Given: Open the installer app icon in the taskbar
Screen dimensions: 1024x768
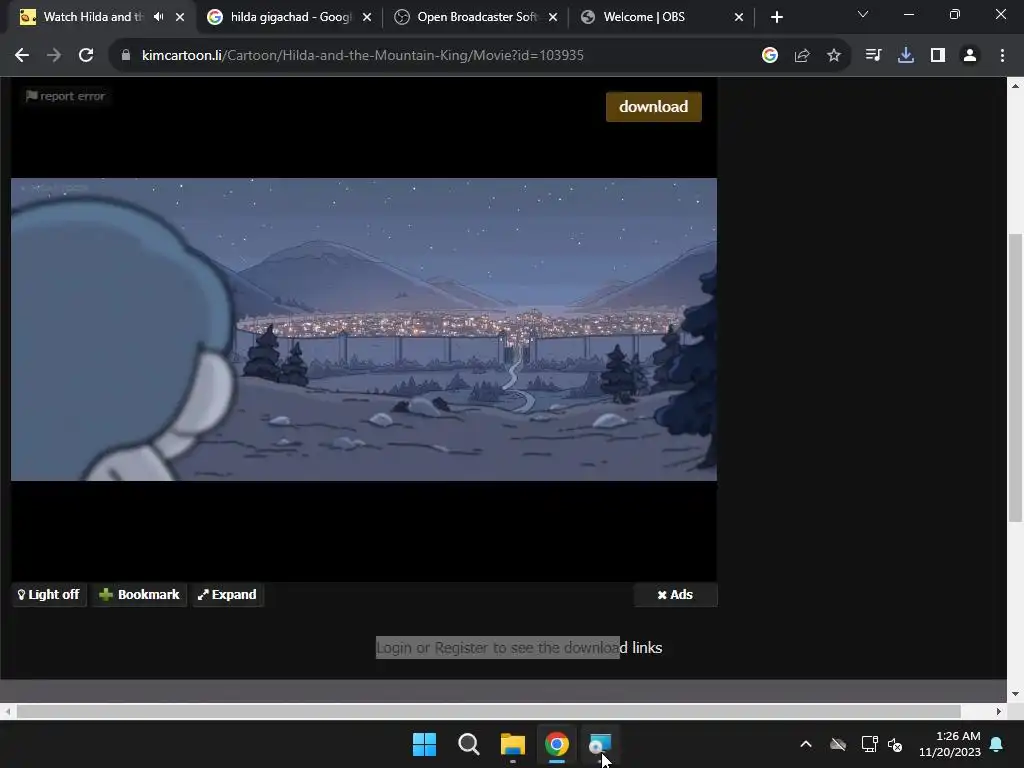Looking at the screenshot, I should coord(600,744).
